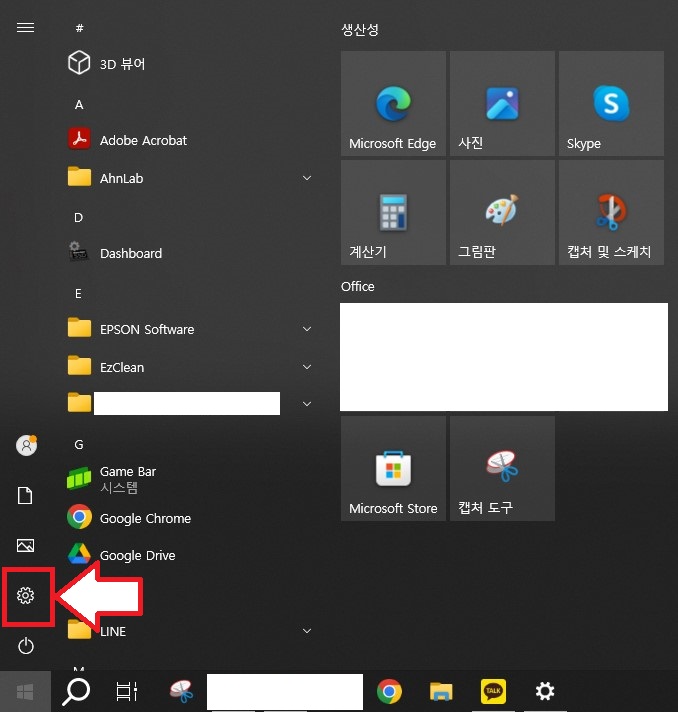Open the EzClean folder entry
The height and width of the screenshot is (712, 678).
190,367
